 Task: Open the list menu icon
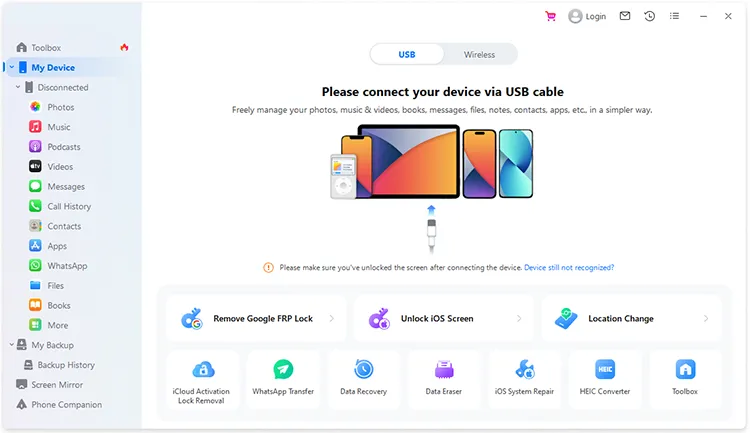tap(674, 16)
